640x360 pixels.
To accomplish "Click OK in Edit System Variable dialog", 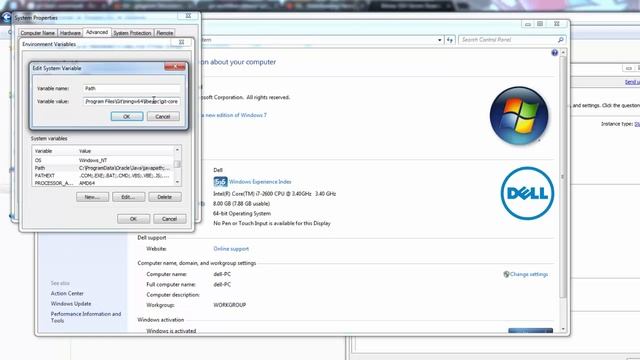I will pos(127,116).
